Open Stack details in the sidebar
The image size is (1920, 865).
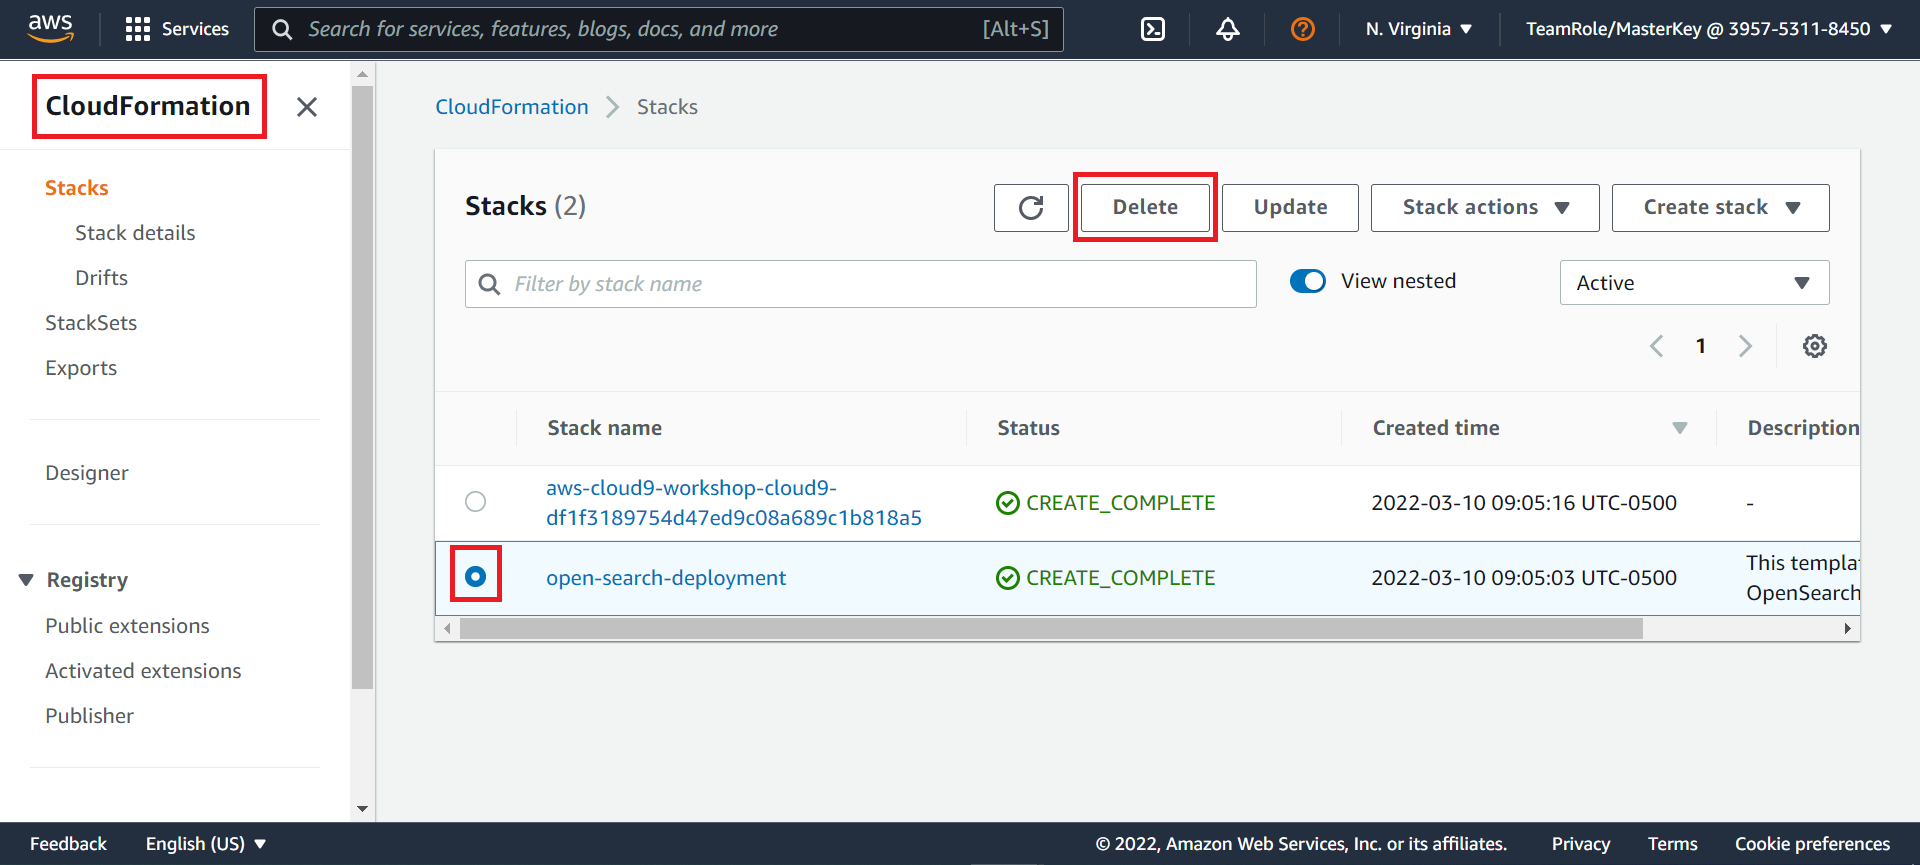pyautogui.click(x=135, y=233)
